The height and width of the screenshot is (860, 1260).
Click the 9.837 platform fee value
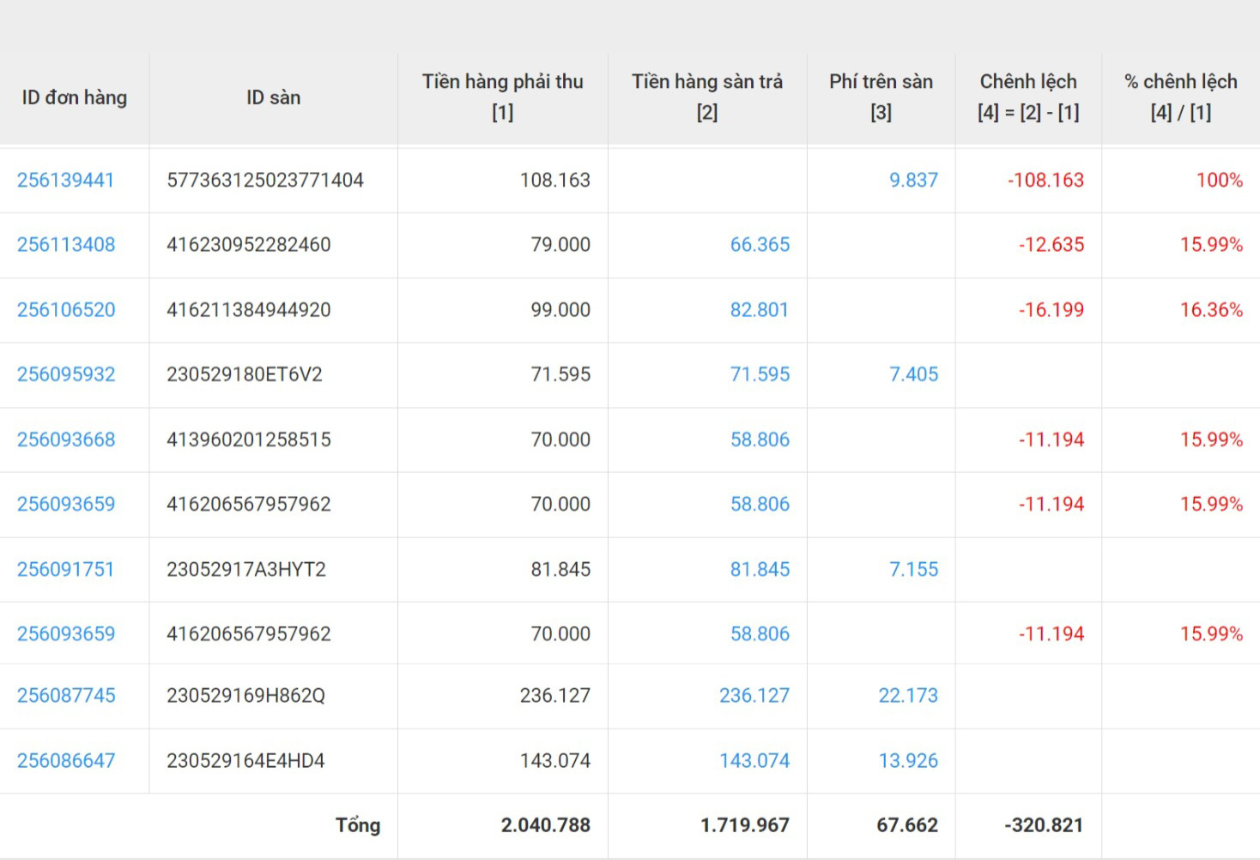click(913, 180)
